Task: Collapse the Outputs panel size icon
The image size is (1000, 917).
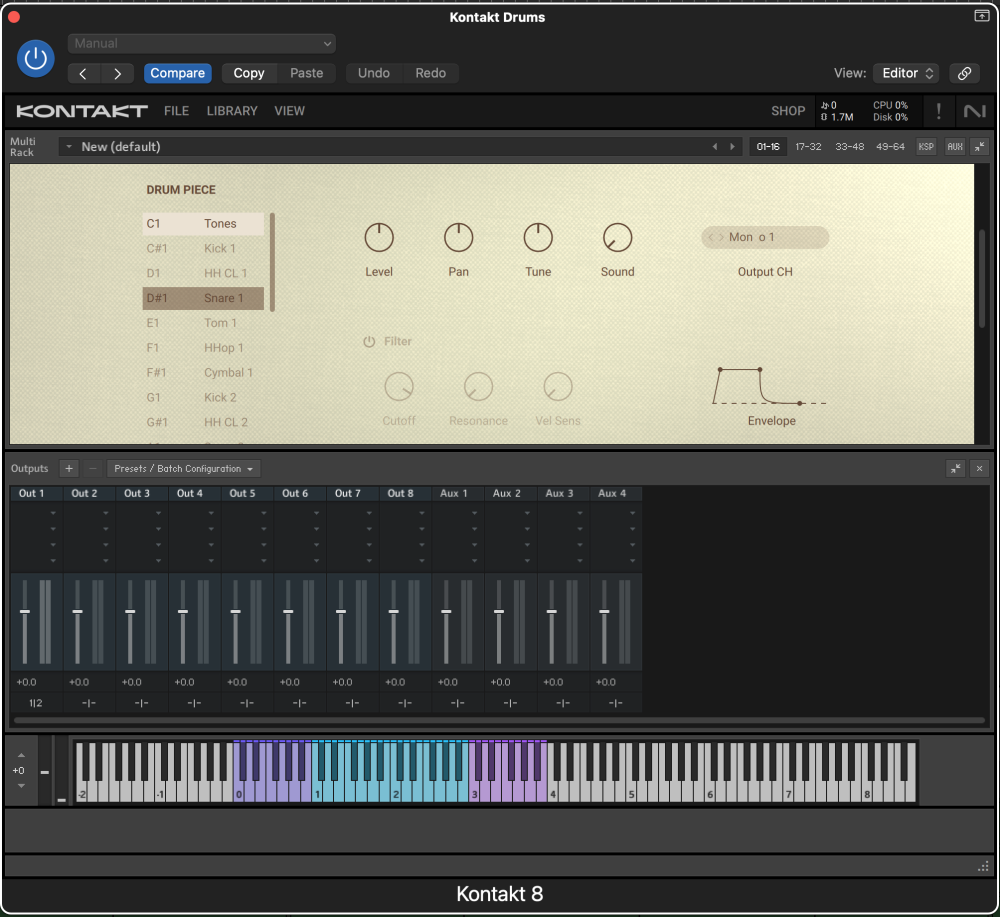Action: [x=955, y=469]
